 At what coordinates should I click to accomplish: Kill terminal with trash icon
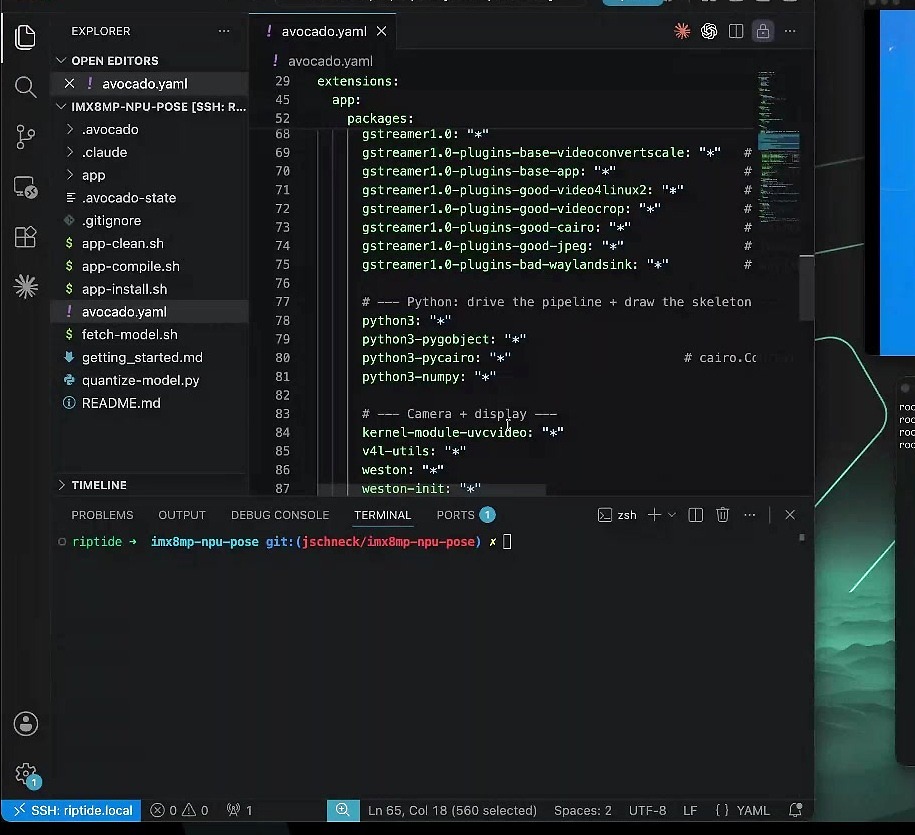pyautogui.click(x=722, y=515)
